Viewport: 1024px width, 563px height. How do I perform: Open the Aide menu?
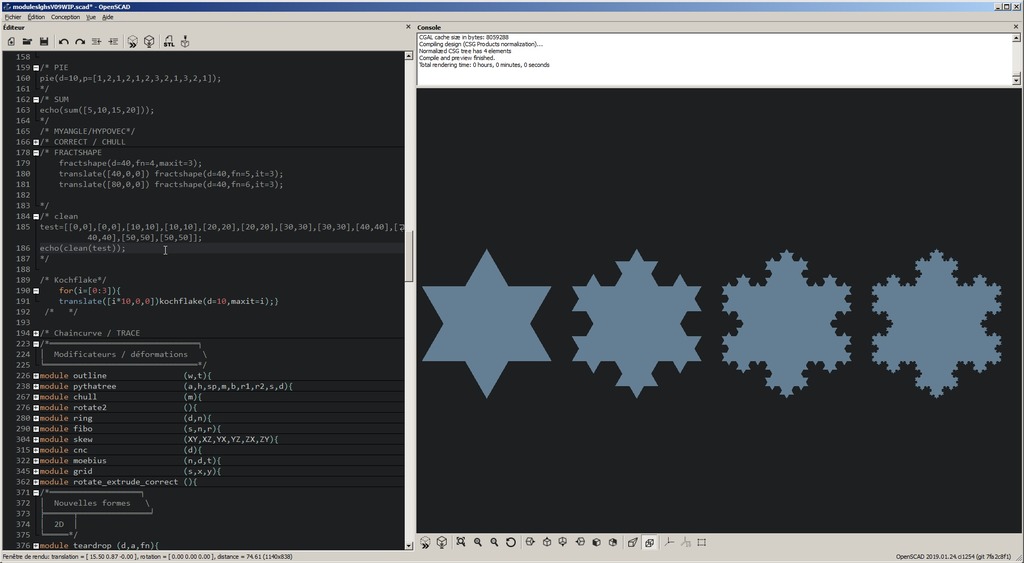pyautogui.click(x=107, y=17)
